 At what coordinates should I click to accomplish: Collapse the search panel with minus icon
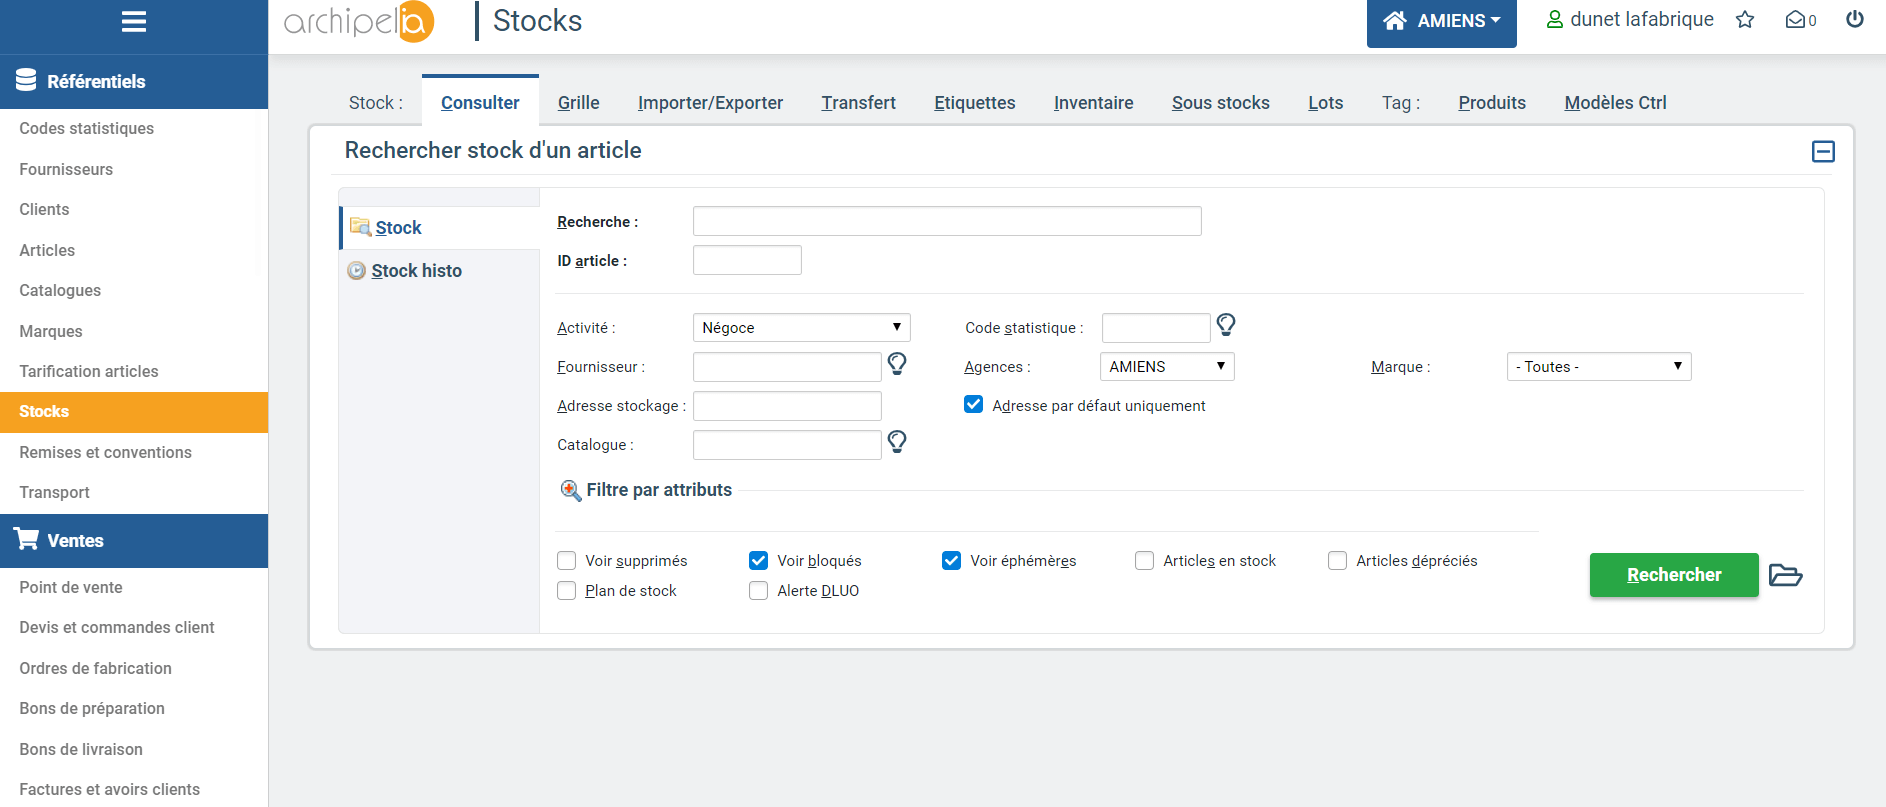coord(1823,151)
